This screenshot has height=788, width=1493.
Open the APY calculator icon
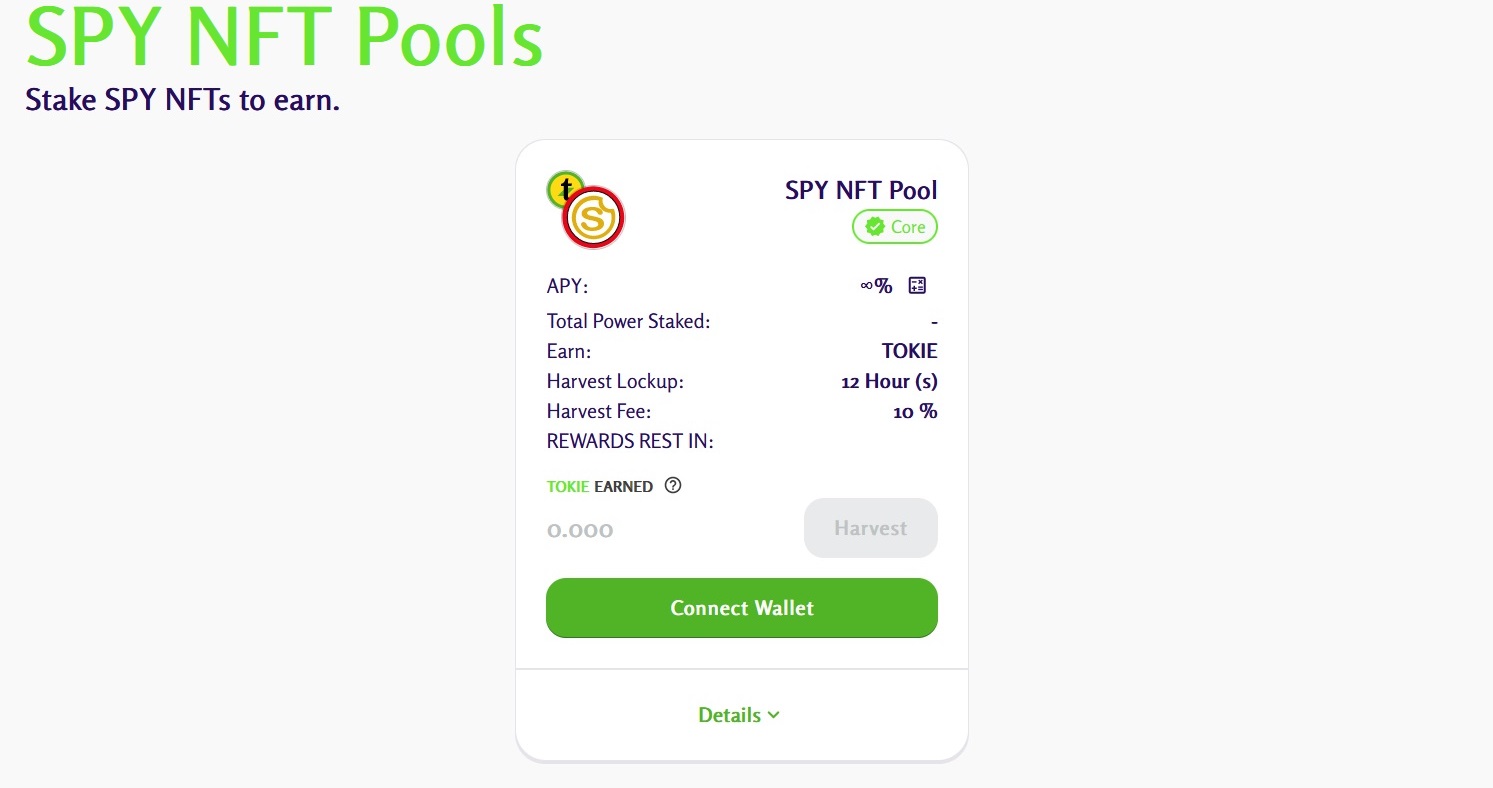tap(917, 286)
